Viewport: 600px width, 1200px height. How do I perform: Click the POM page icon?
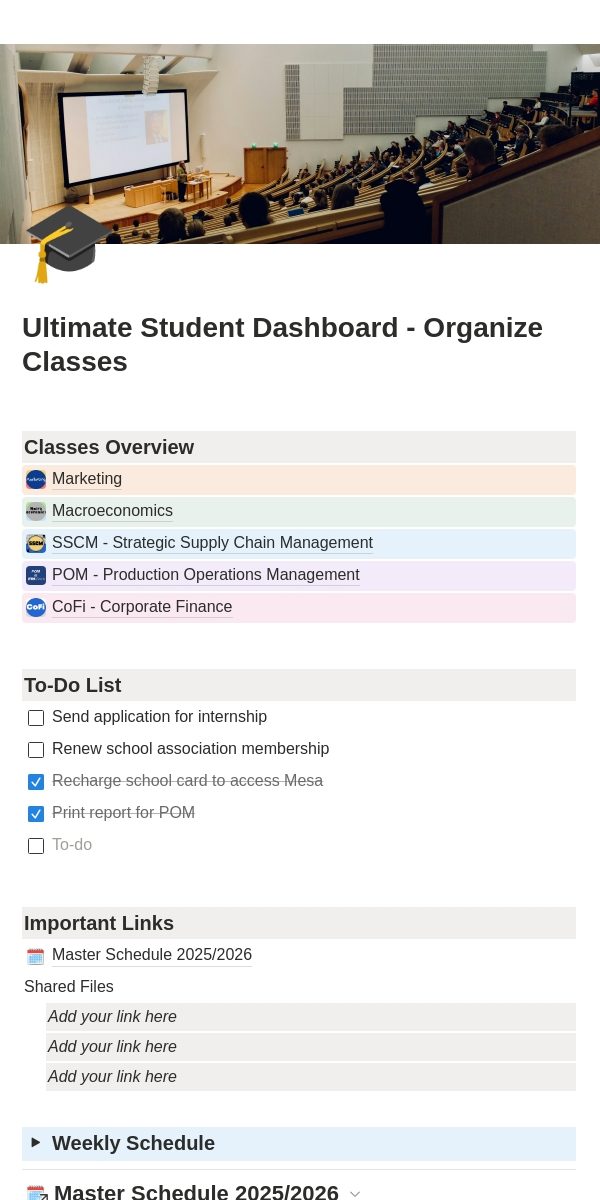pyautogui.click(x=36, y=576)
